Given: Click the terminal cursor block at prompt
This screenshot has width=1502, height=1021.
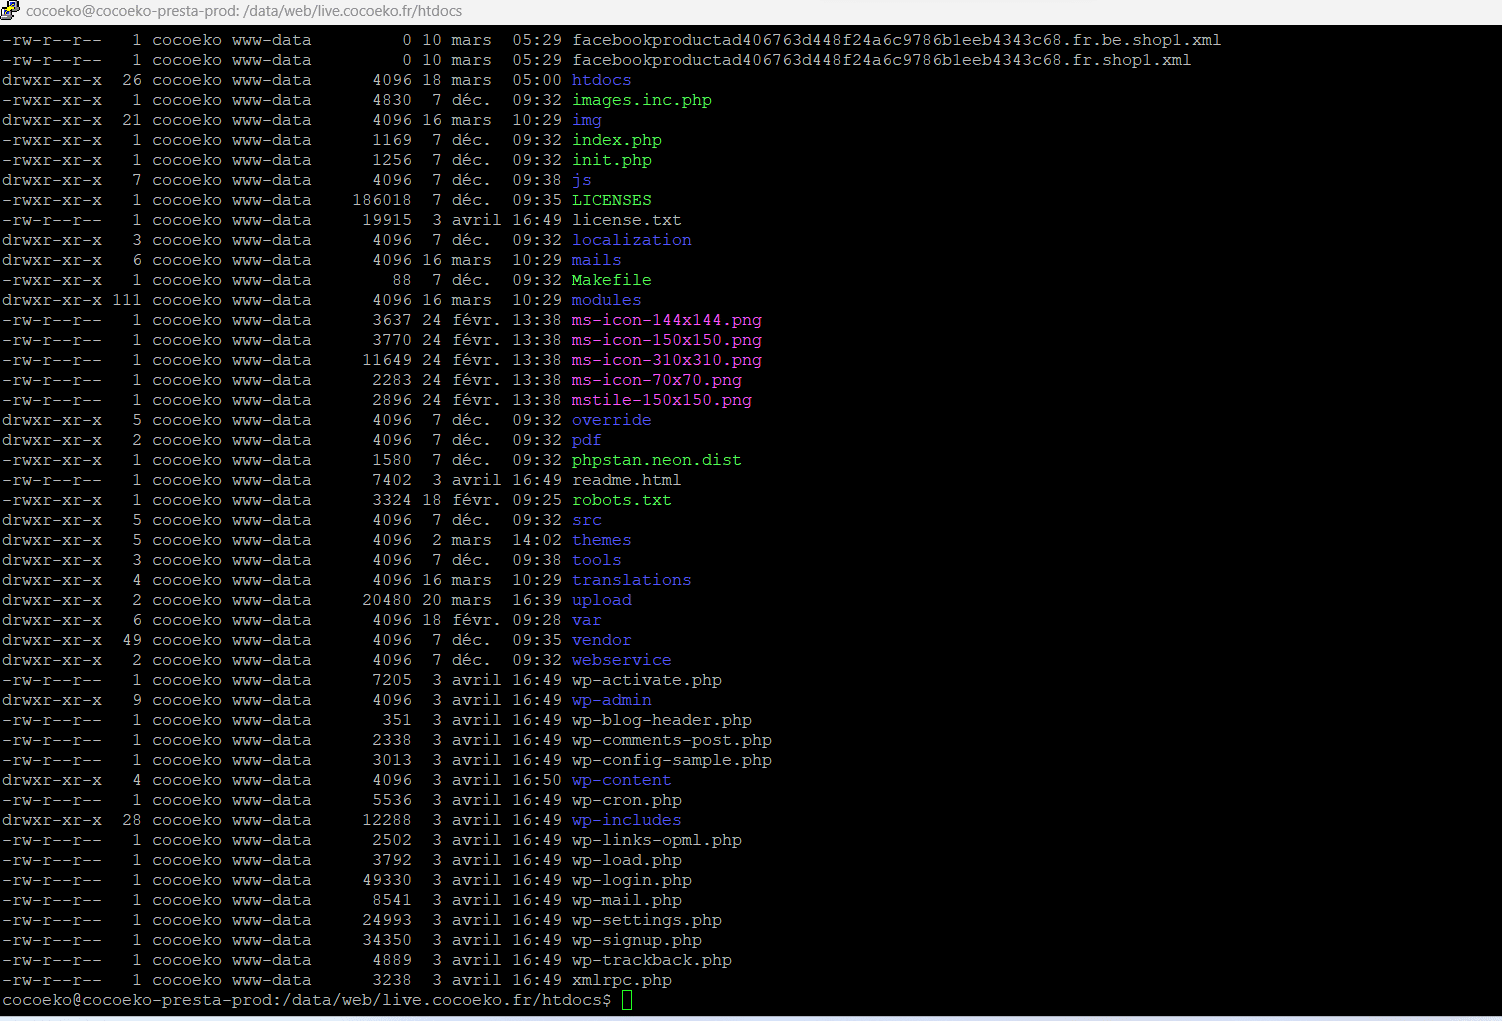Looking at the screenshot, I should pos(627,1000).
